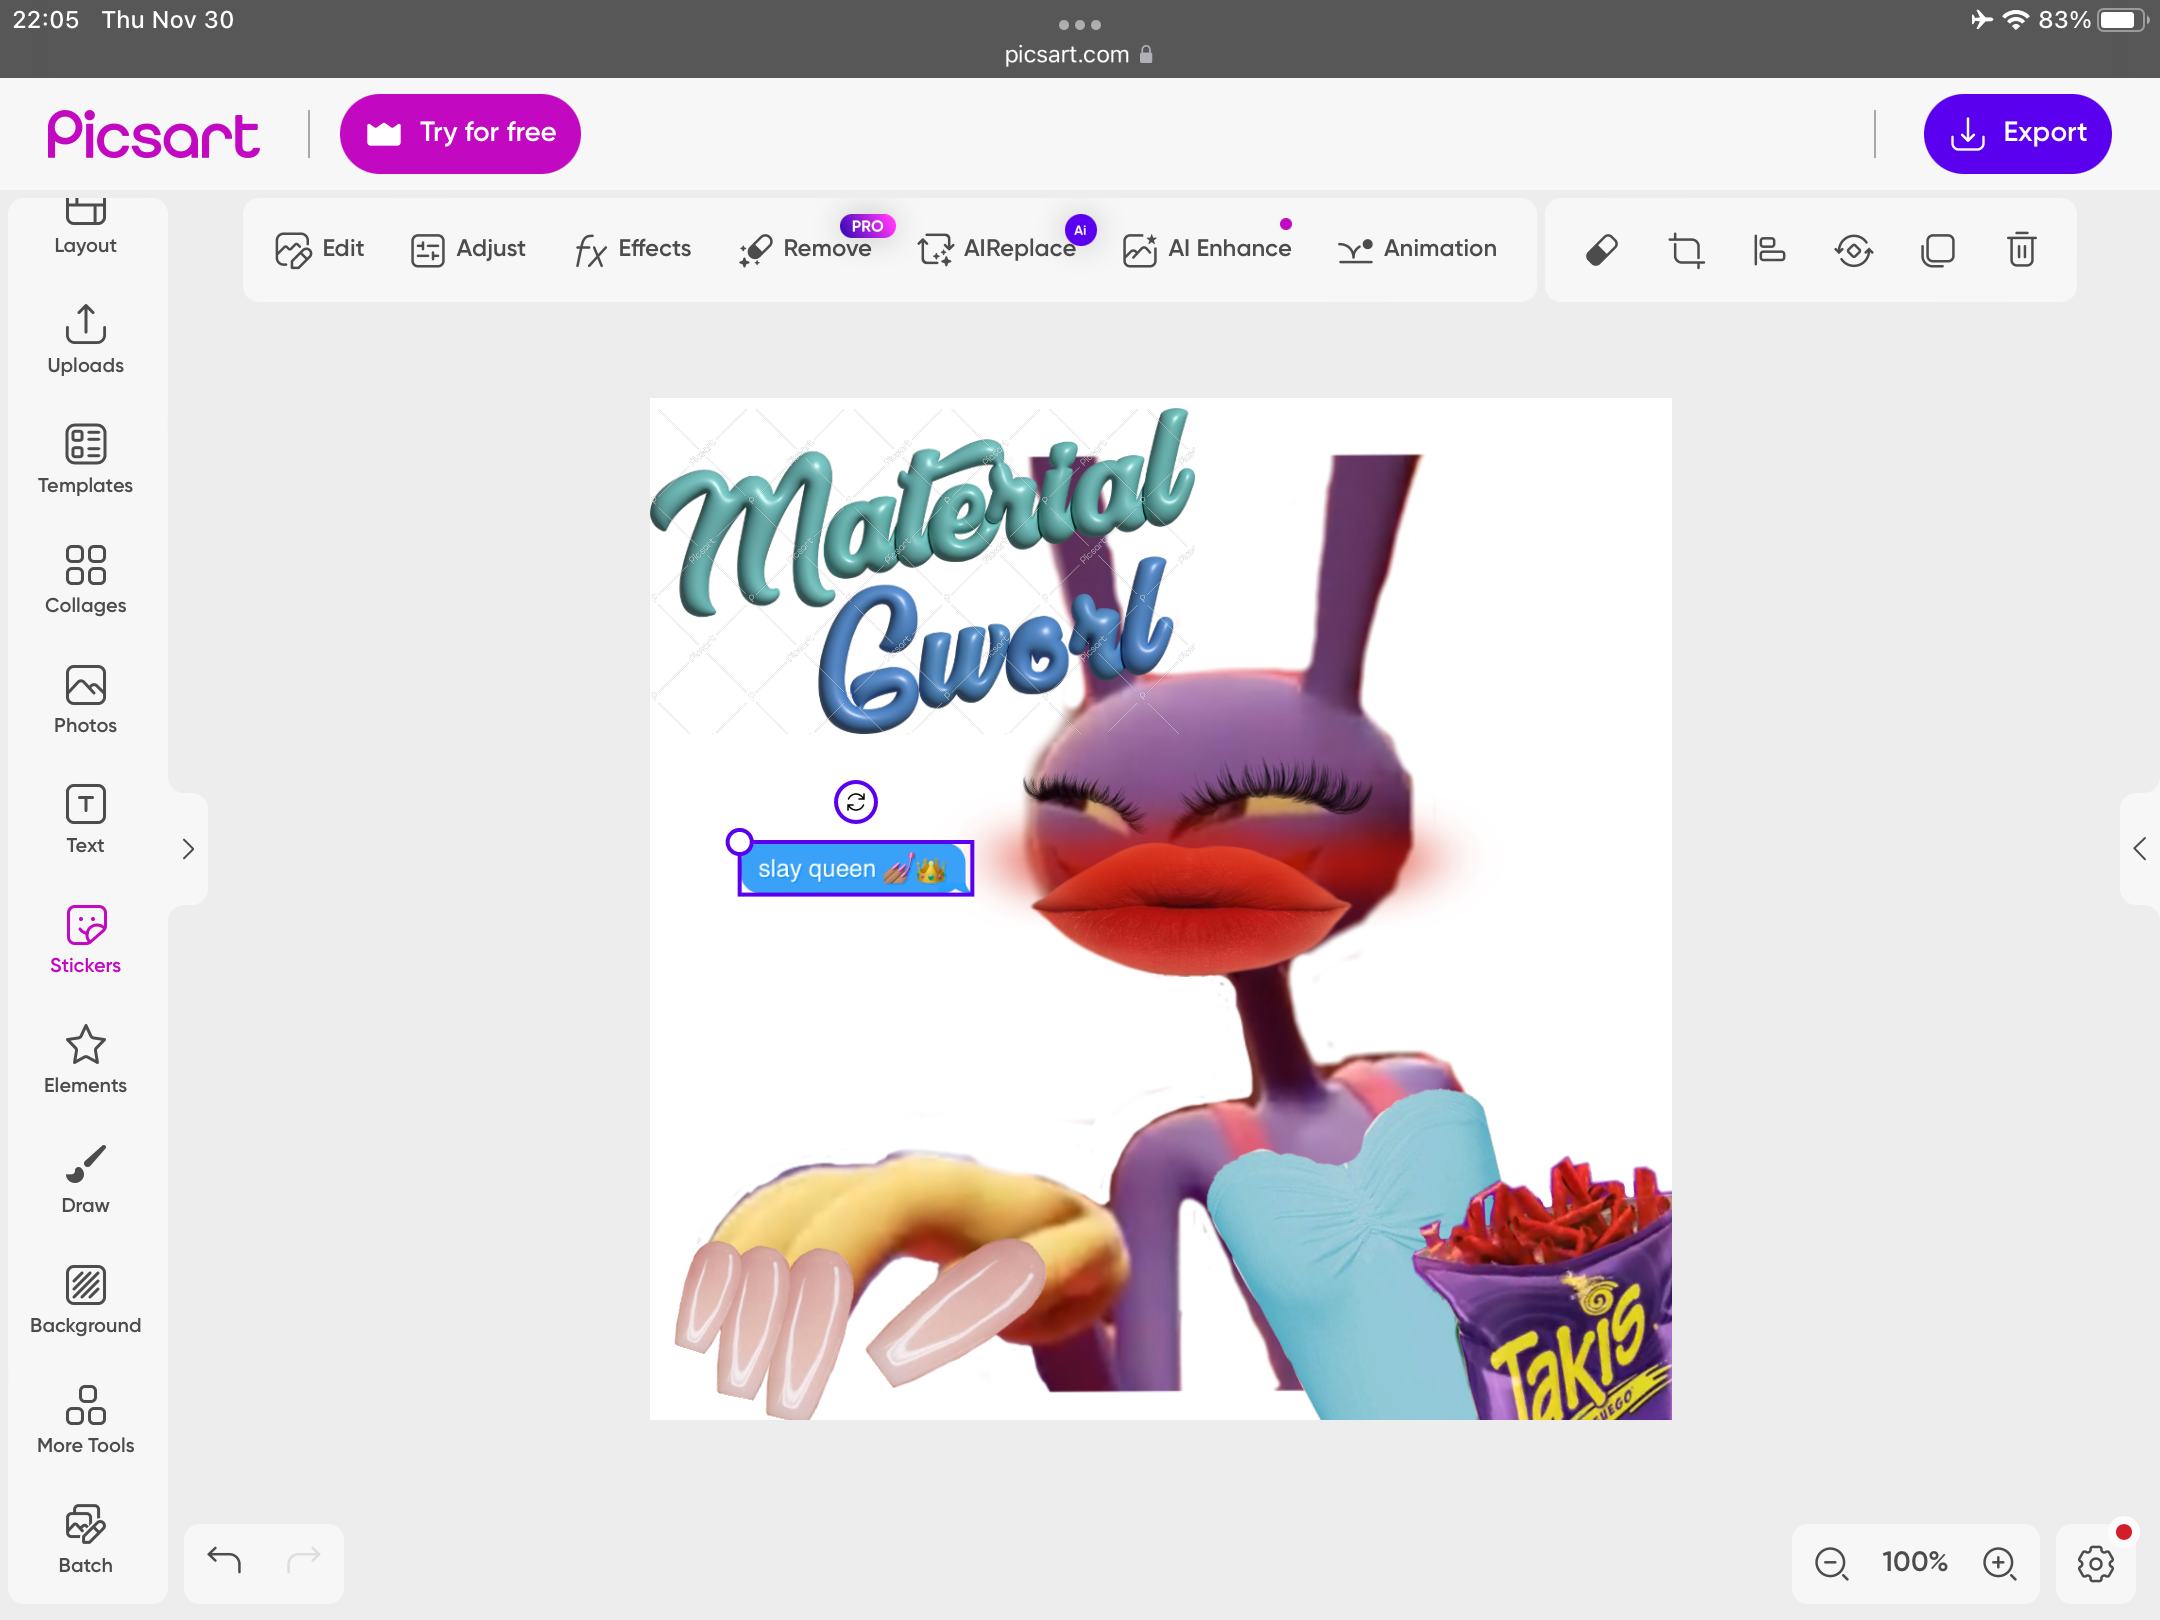The height and width of the screenshot is (1620, 2160).
Task: Open the align options icon
Action: [x=1769, y=250]
